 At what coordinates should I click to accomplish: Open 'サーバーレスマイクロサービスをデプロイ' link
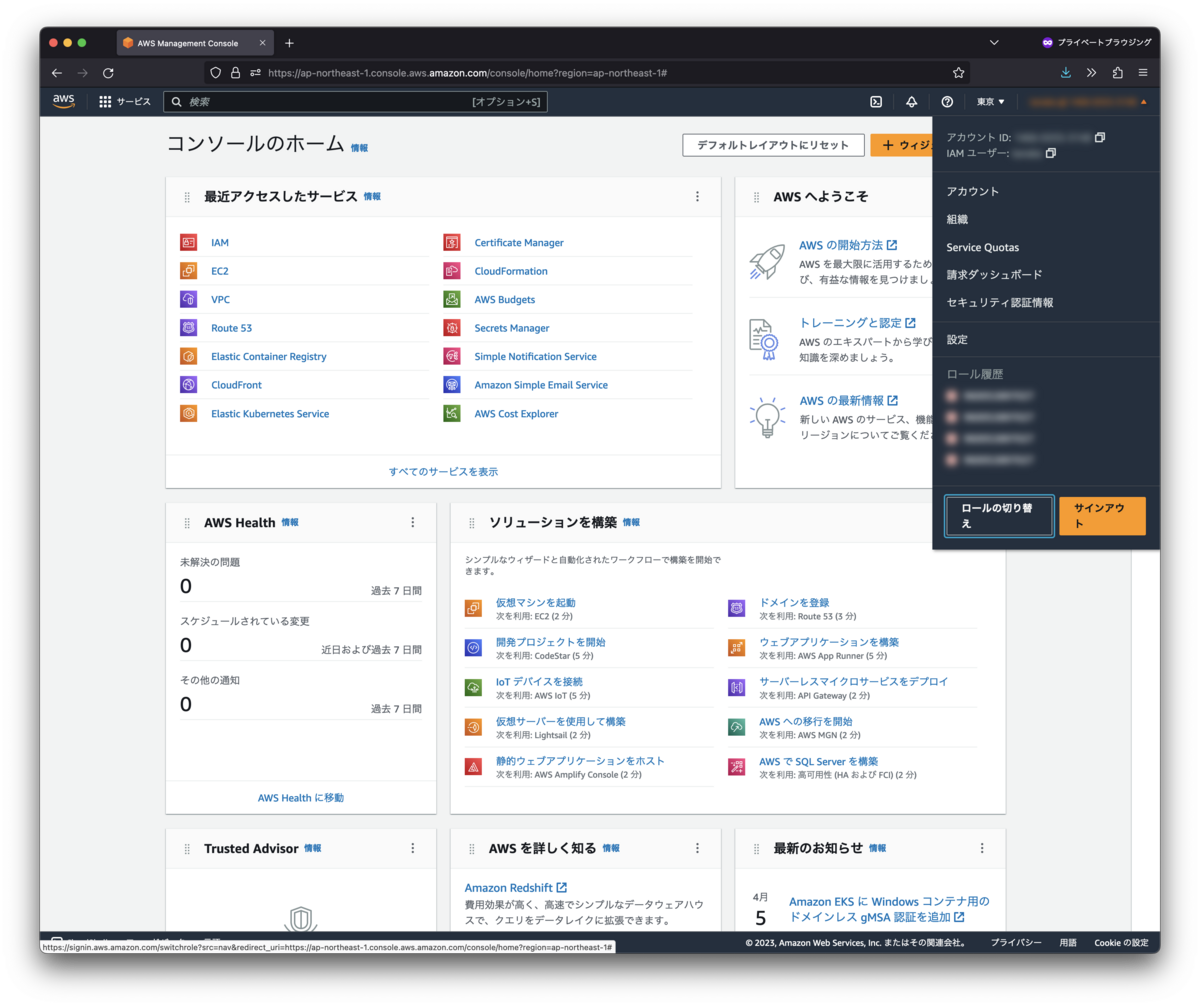tap(854, 681)
